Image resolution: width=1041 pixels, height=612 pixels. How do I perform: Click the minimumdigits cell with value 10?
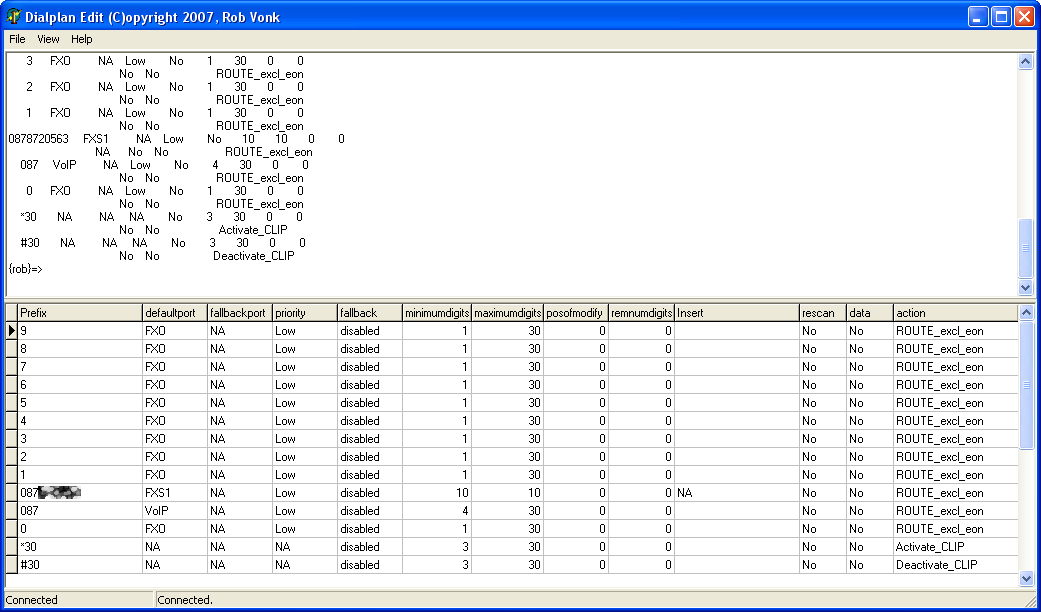pyautogui.click(x=437, y=493)
